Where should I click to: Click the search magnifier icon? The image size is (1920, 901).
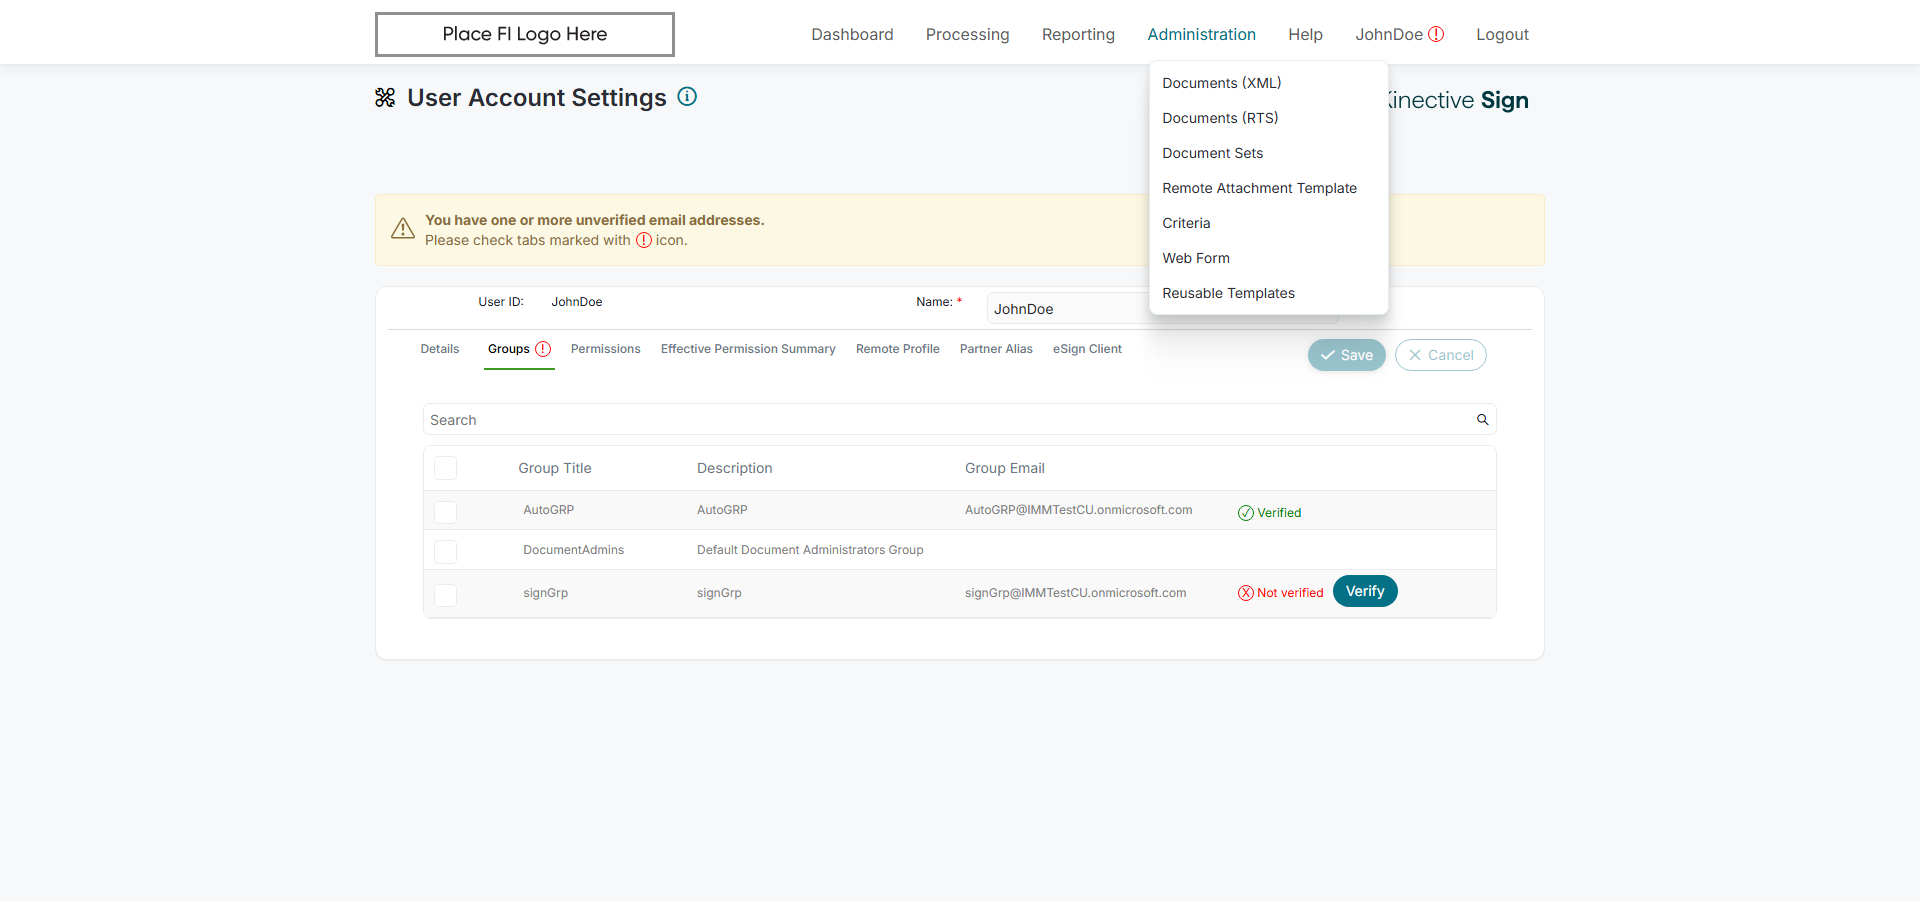(1483, 420)
